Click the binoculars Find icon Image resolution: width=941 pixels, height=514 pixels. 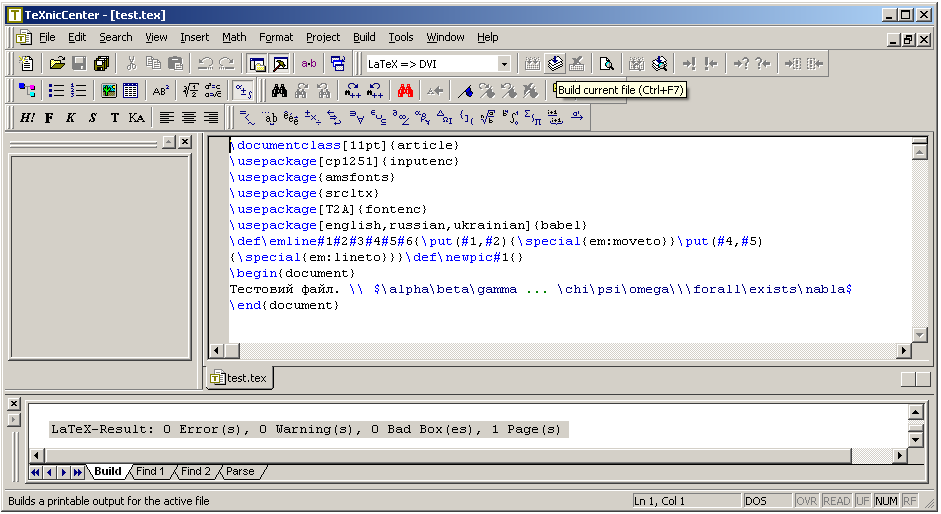tap(280, 91)
